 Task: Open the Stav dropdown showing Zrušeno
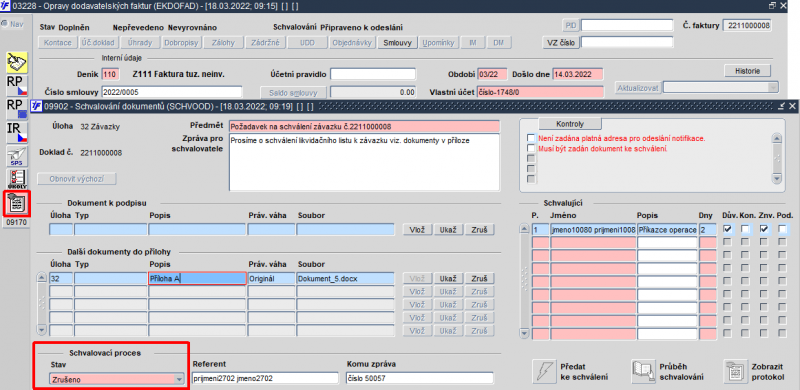coord(179,379)
